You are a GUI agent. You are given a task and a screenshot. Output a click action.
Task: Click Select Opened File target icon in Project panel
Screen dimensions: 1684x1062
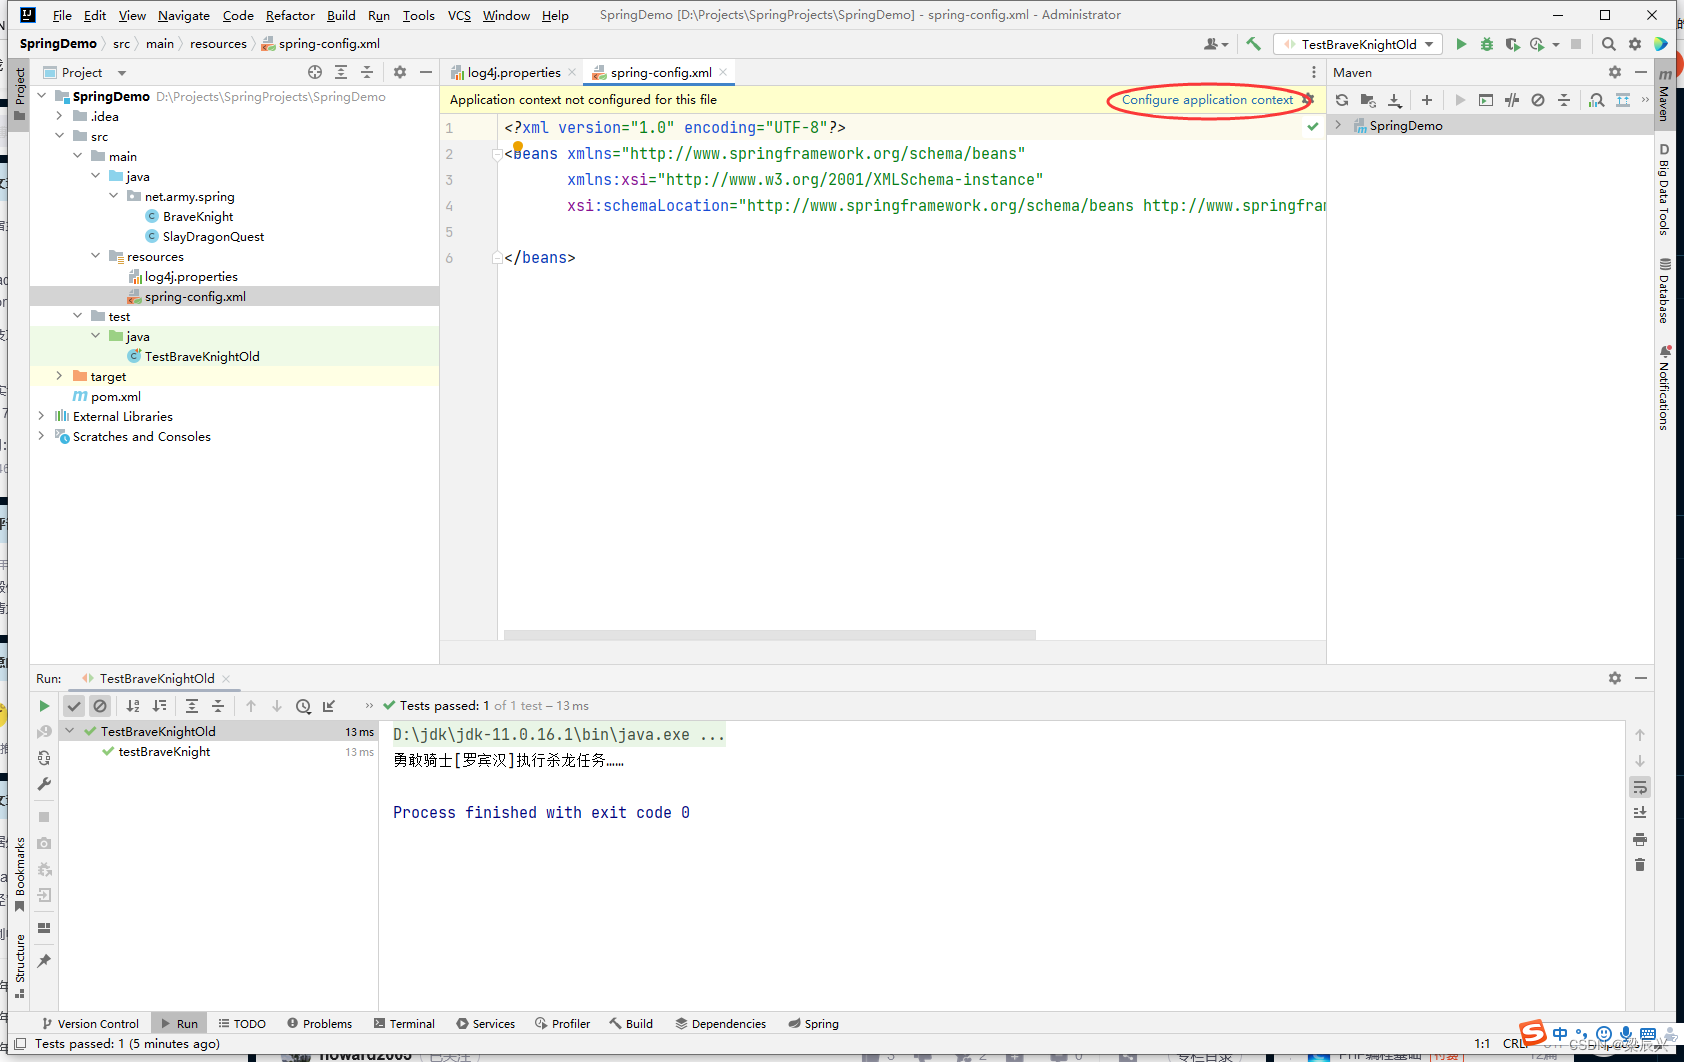(x=315, y=72)
